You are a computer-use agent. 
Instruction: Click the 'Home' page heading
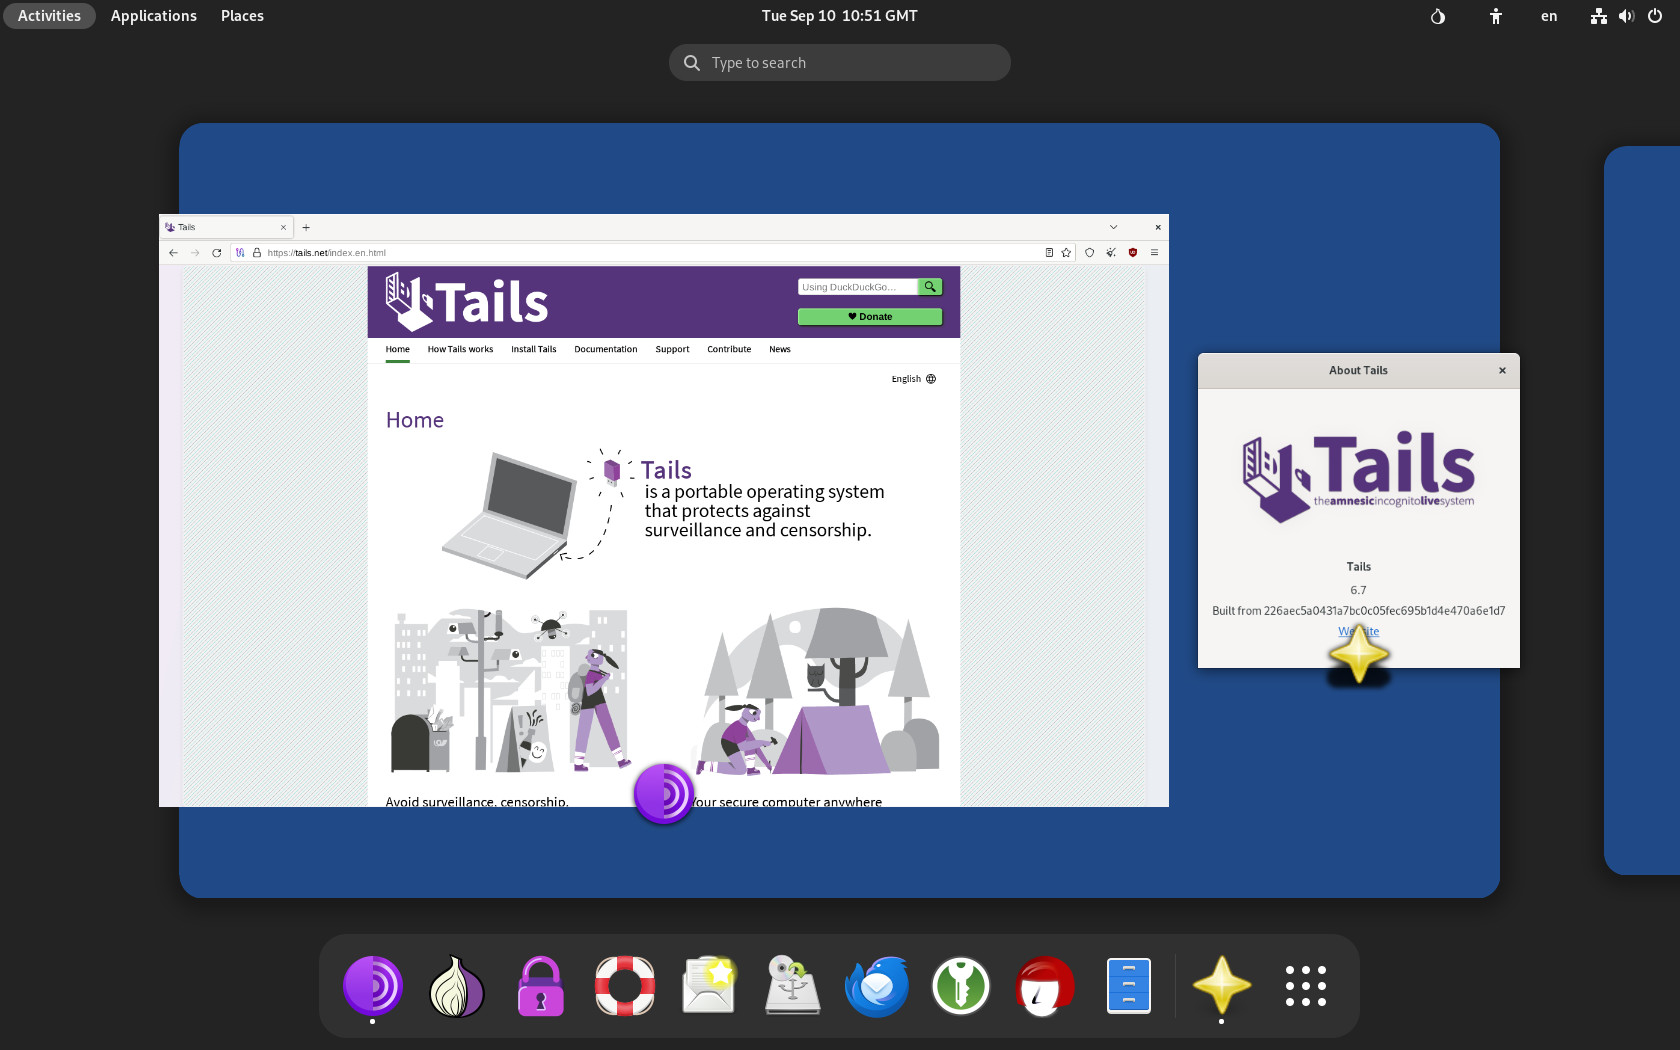tap(414, 420)
